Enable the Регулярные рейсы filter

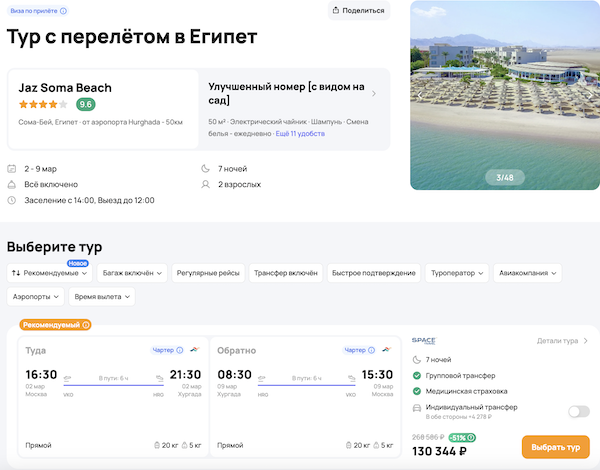[x=208, y=272]
